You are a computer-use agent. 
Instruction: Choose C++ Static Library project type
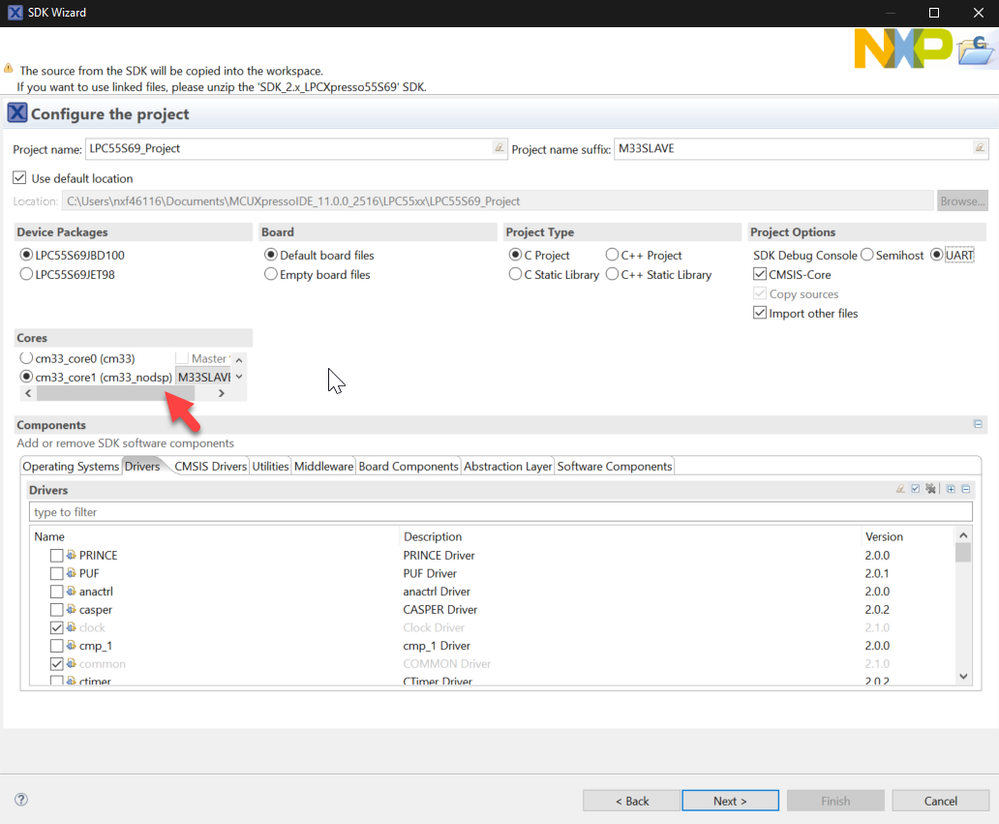point(612,274)
